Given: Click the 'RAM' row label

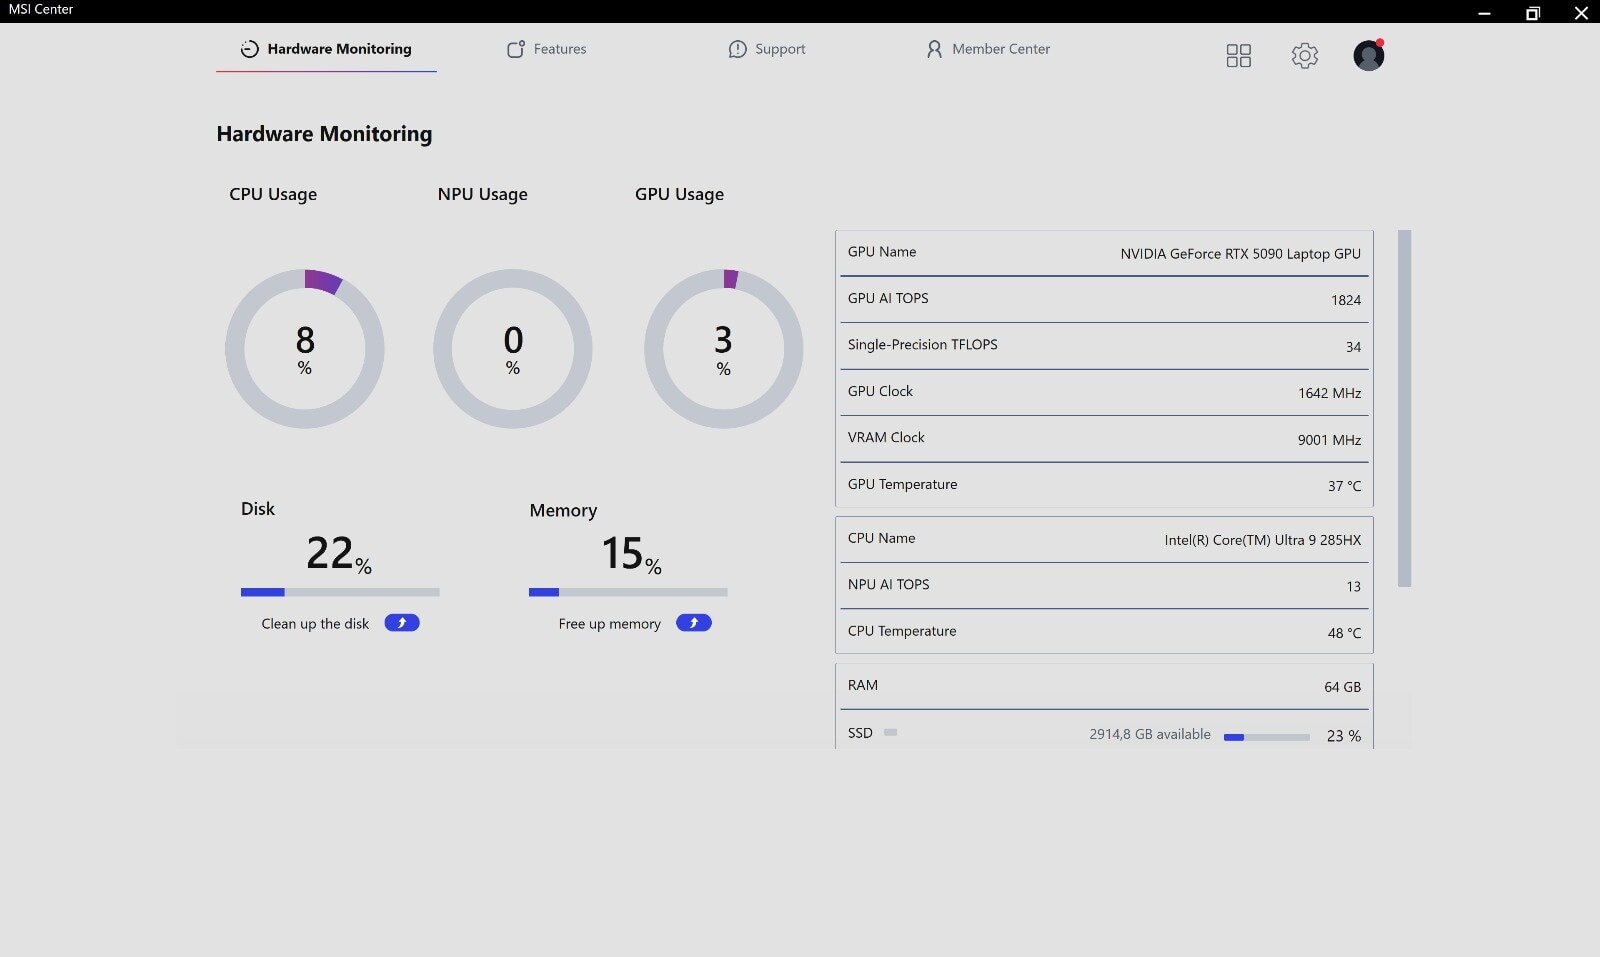Looking at the screenshot, I should pos(863,685).
